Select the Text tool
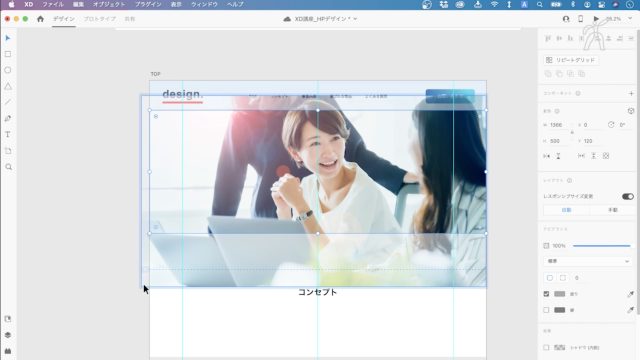The width and height of the screenshot is (640, 360). click(8, 135)
